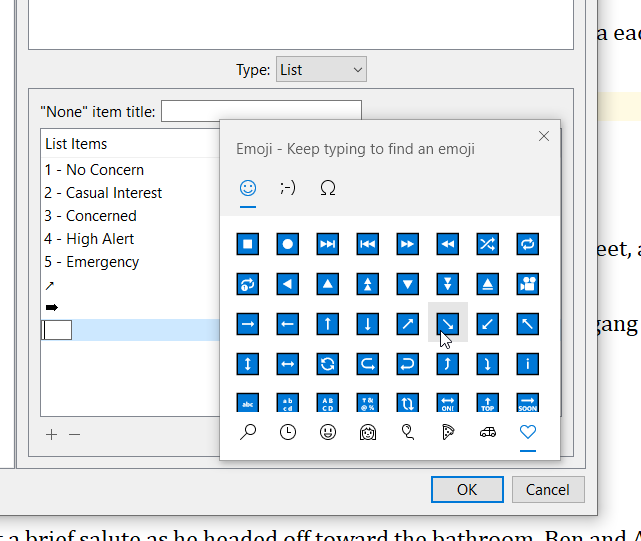641x541 pixels.
Task: Insert the lowercase 'abcd' input emoji
Action: click(287, 402)
